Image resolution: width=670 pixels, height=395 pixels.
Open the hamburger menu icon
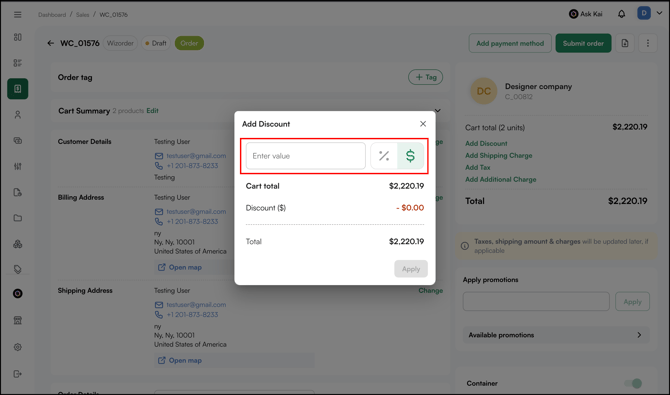pyautogui.click(x=18, y=15)
